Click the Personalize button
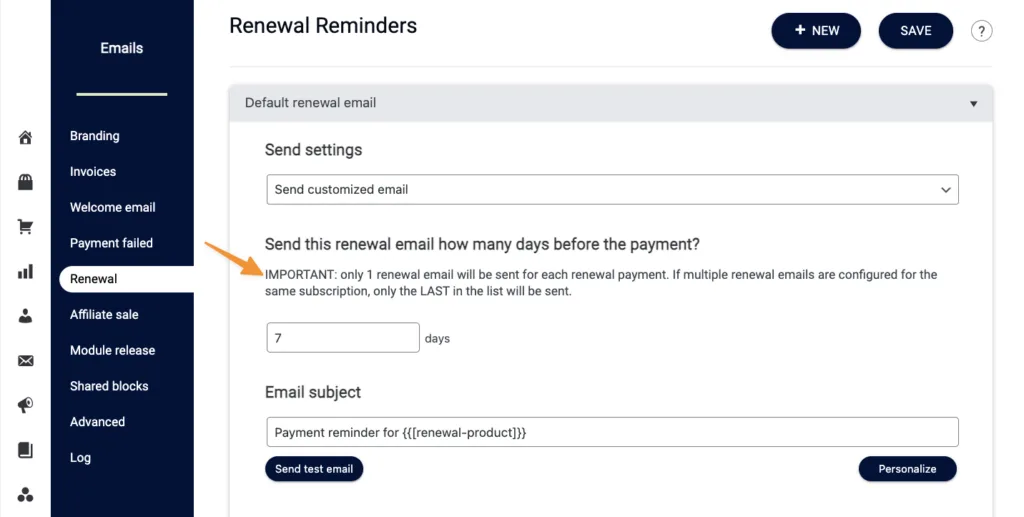Image resolution: width=1024 pixels, height=517 pixels. point(907,469)
